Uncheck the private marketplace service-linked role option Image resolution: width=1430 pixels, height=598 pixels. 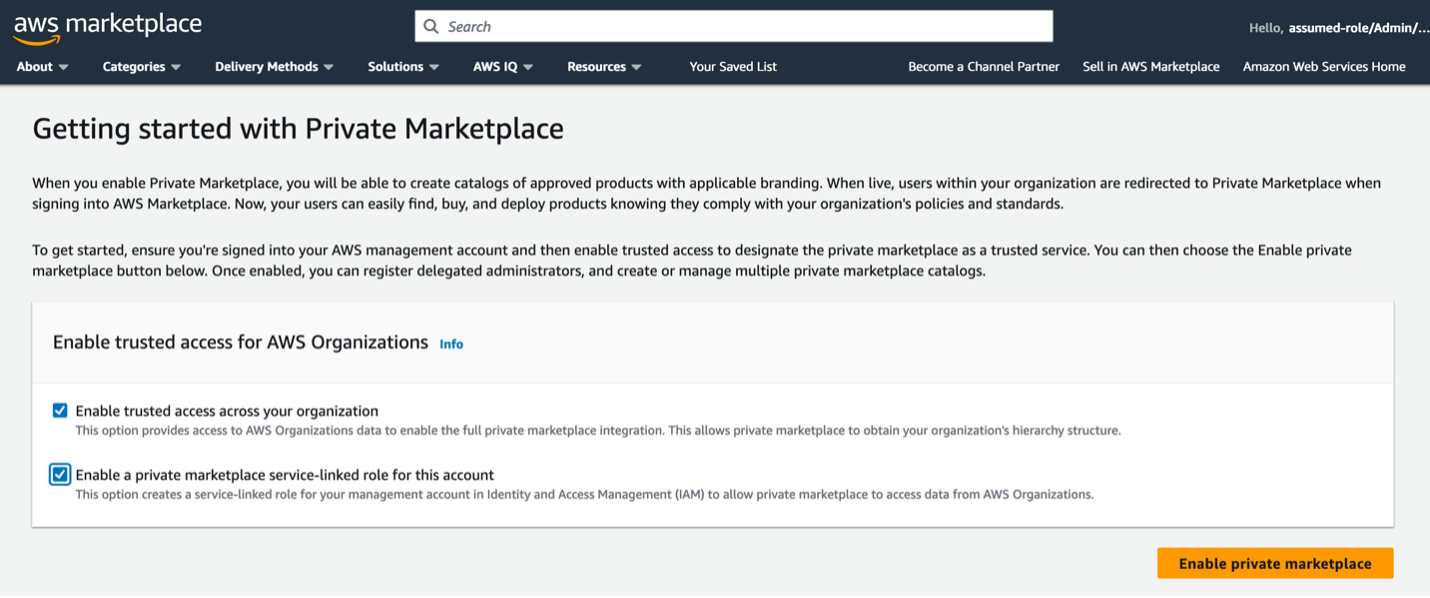pos(60,474)
